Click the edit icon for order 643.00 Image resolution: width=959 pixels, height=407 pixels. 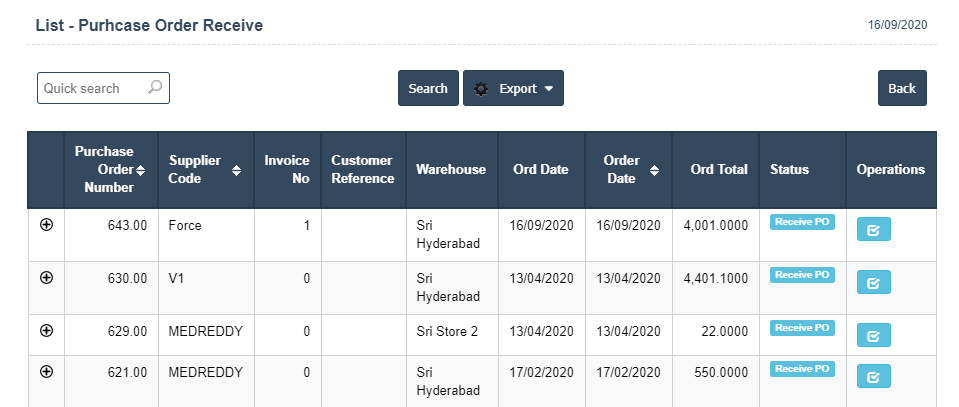(x=873, y=230)
